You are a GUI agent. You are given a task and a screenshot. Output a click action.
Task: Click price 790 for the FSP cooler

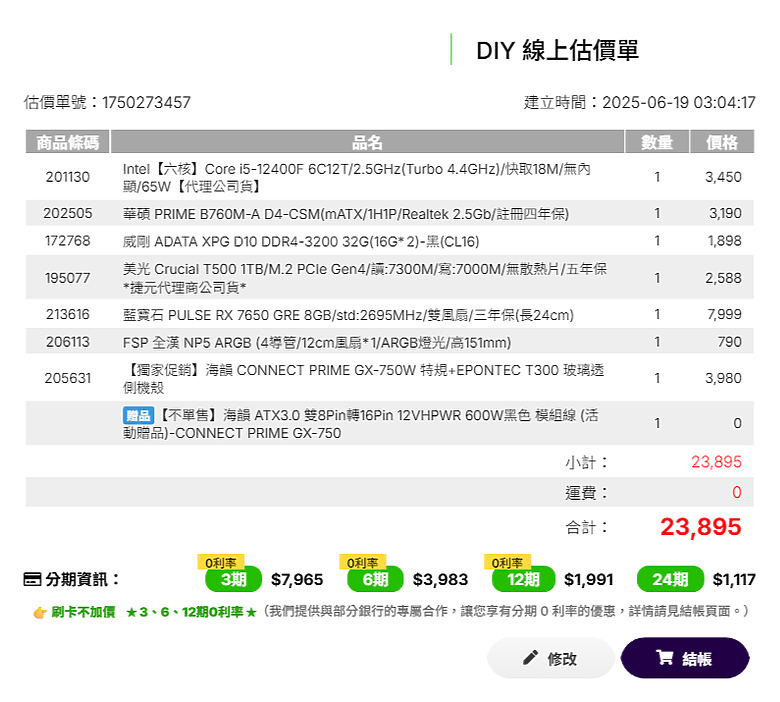[x=729, y=342]
